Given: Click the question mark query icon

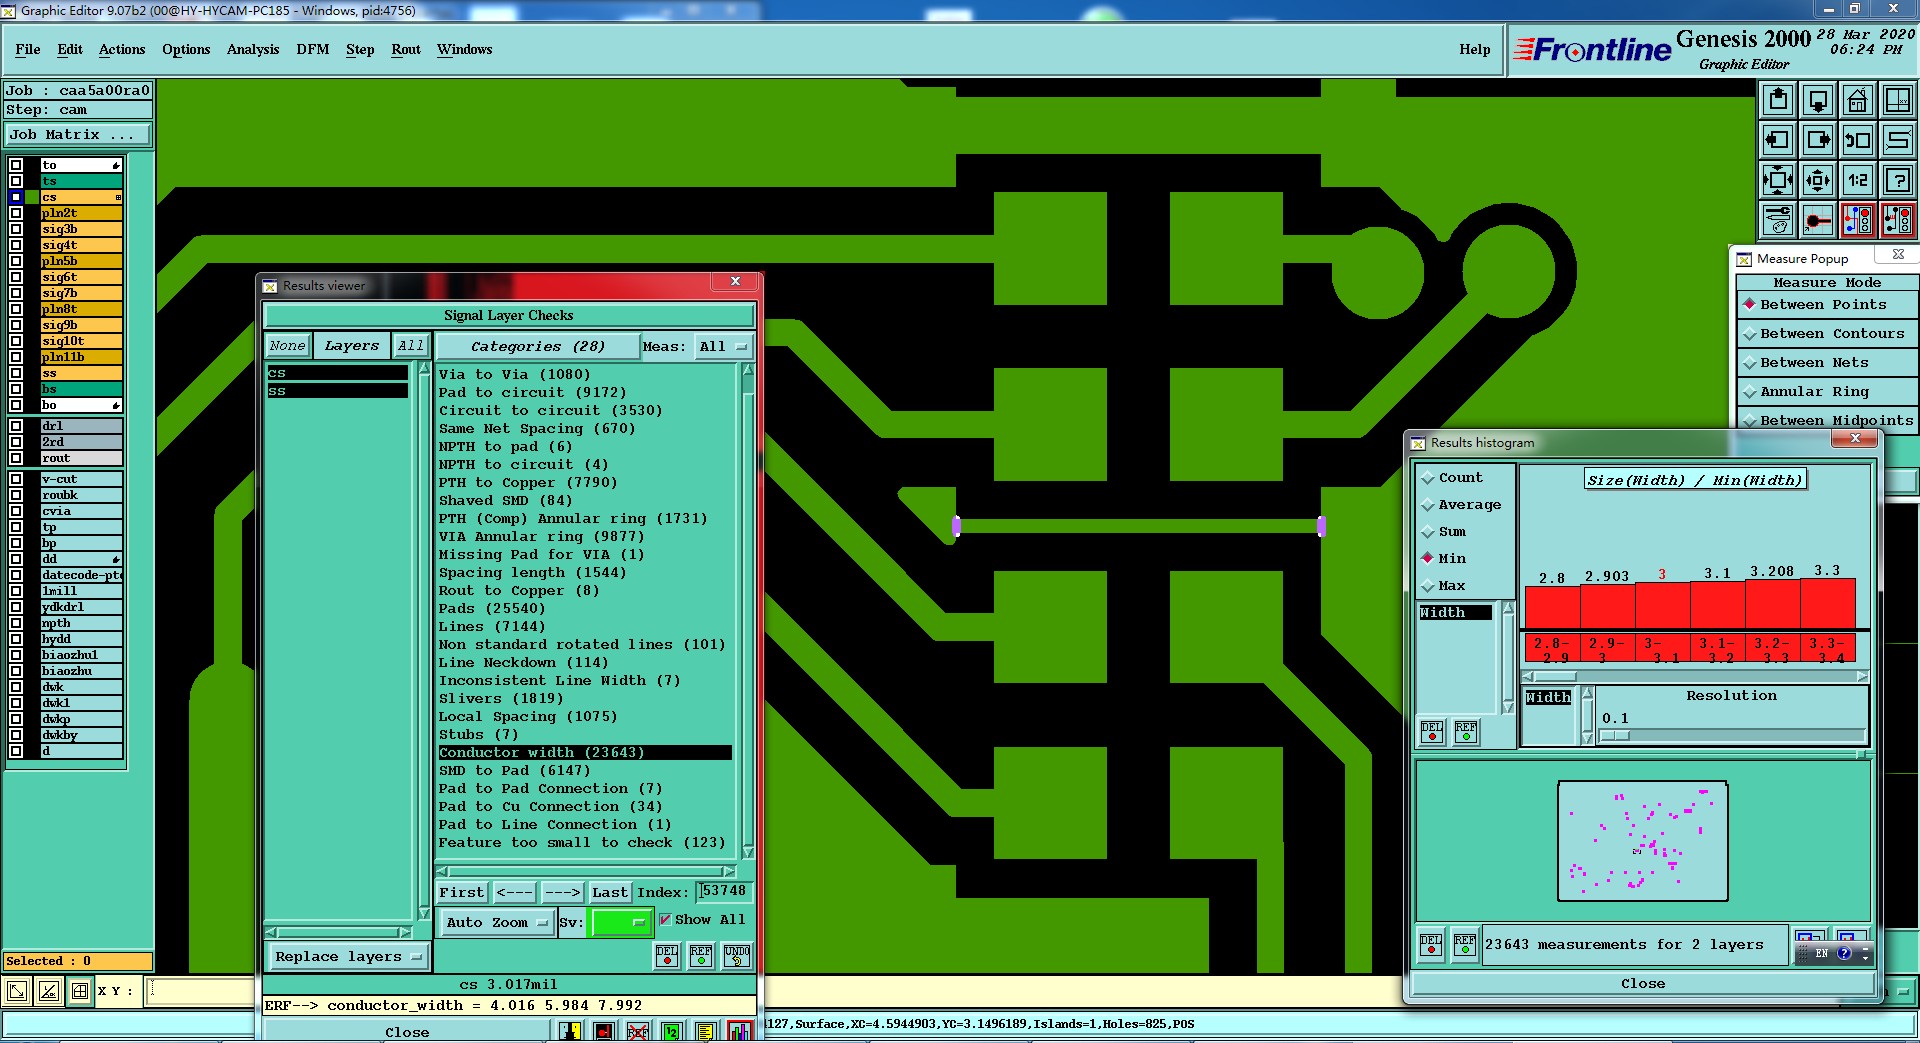Looking at the screenshot, I should 1898,180.
